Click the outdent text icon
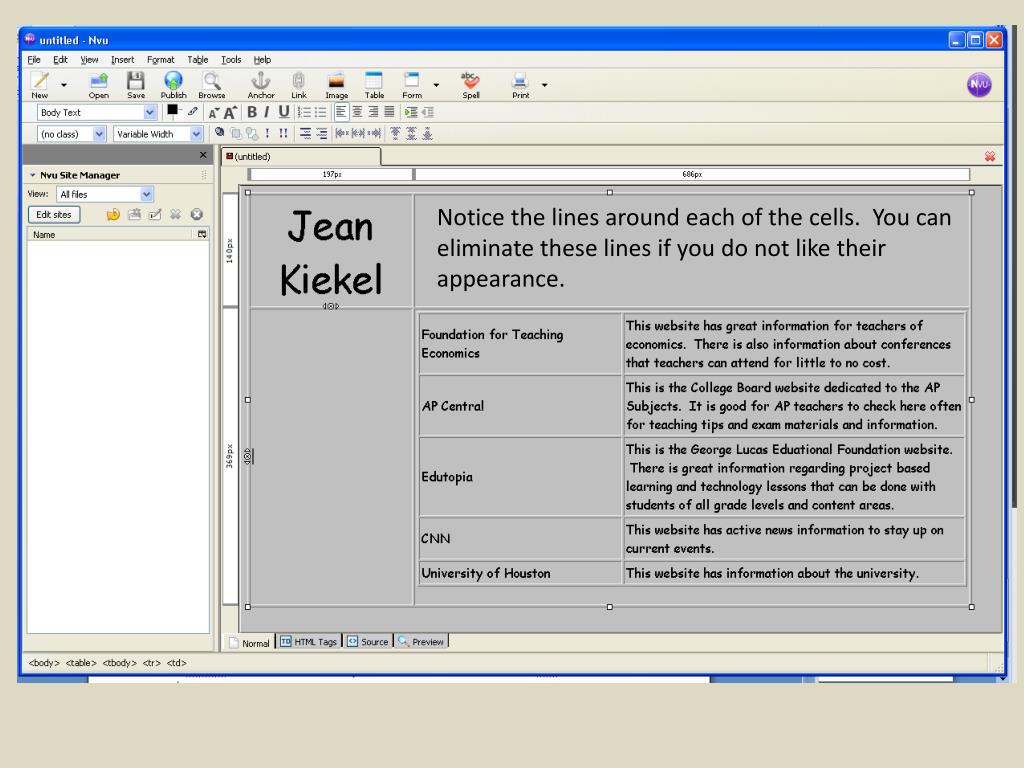The image size is (1024, 768). pos(427,112)
